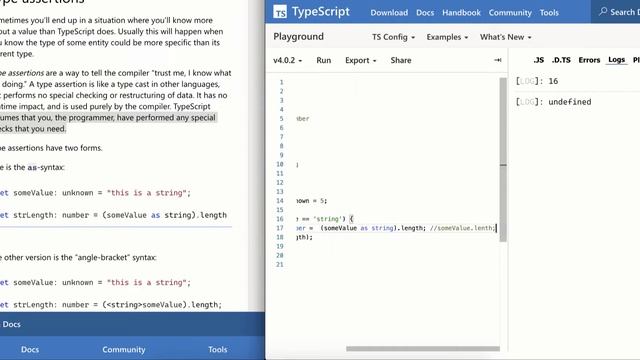Click the '(someValue as string).length' code on line 17

[x=373, y=228]
